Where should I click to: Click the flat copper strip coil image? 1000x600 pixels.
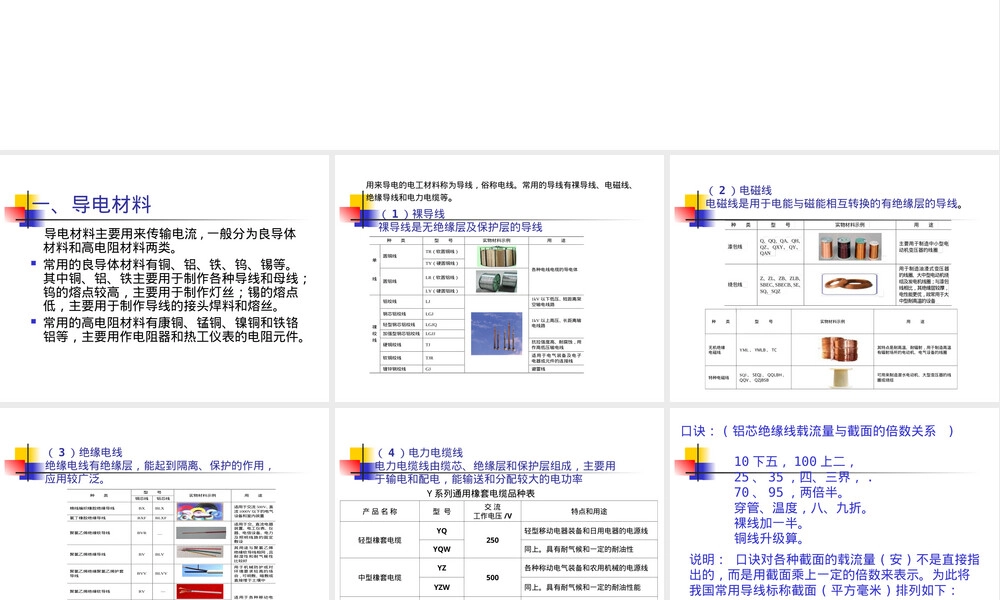coord(849,284)
